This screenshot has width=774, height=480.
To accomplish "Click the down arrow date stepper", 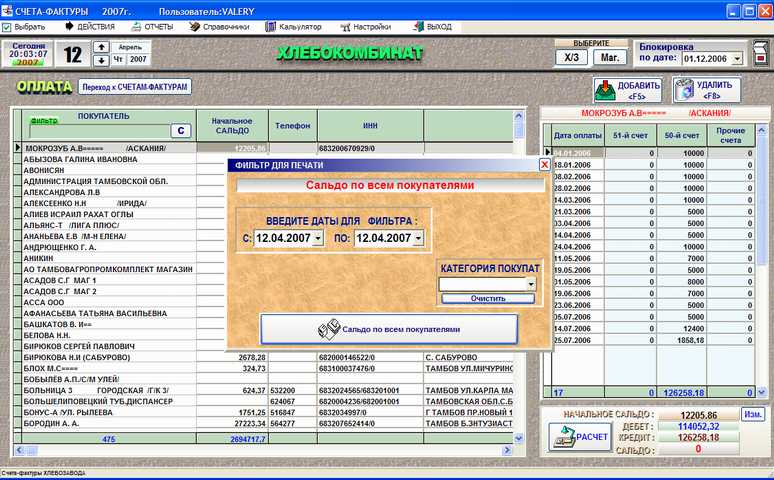I will [101, 61].
